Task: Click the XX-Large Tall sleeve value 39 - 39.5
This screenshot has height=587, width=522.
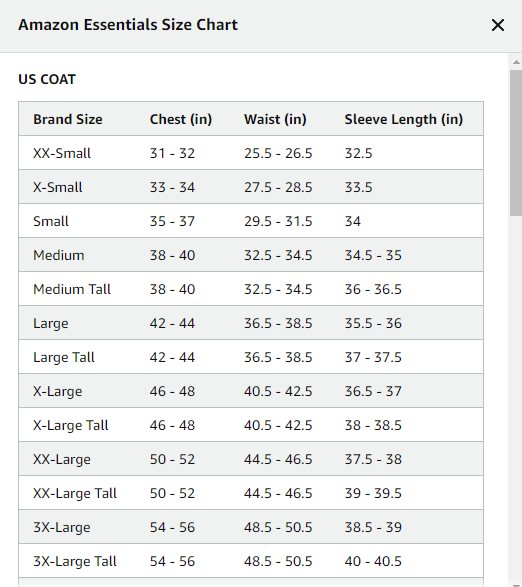Action: click(x=373, y=493)
